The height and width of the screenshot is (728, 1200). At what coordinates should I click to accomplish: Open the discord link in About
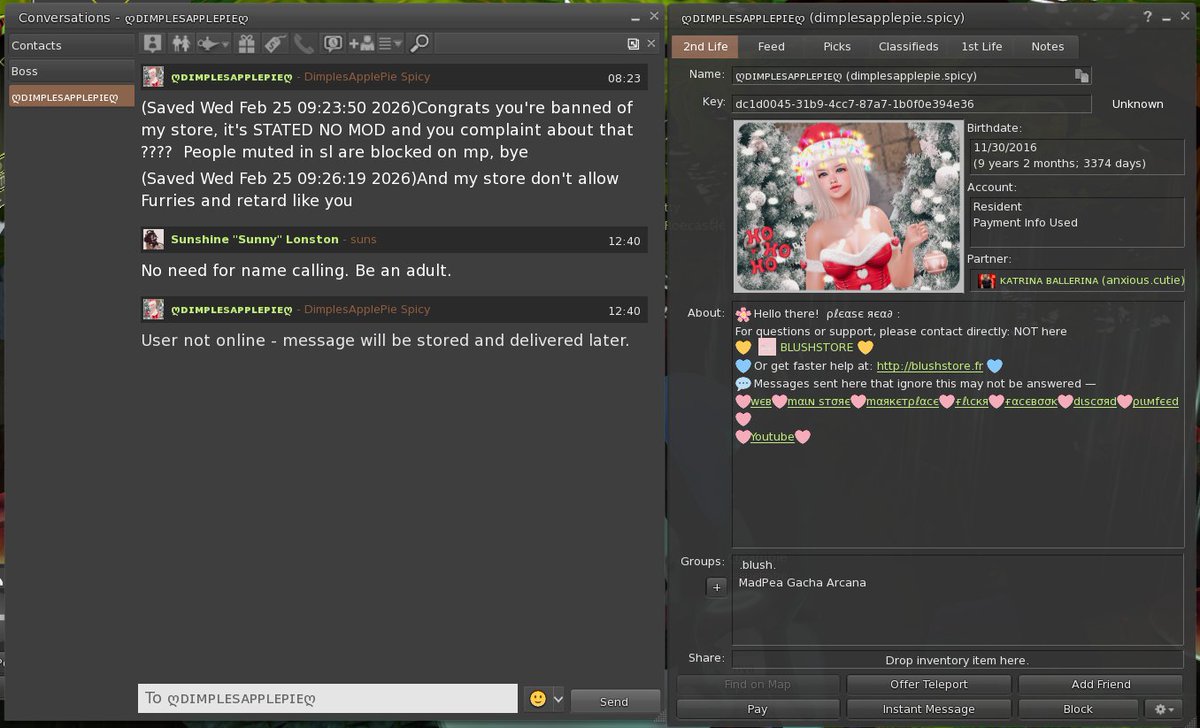(x=1095, y=401)
